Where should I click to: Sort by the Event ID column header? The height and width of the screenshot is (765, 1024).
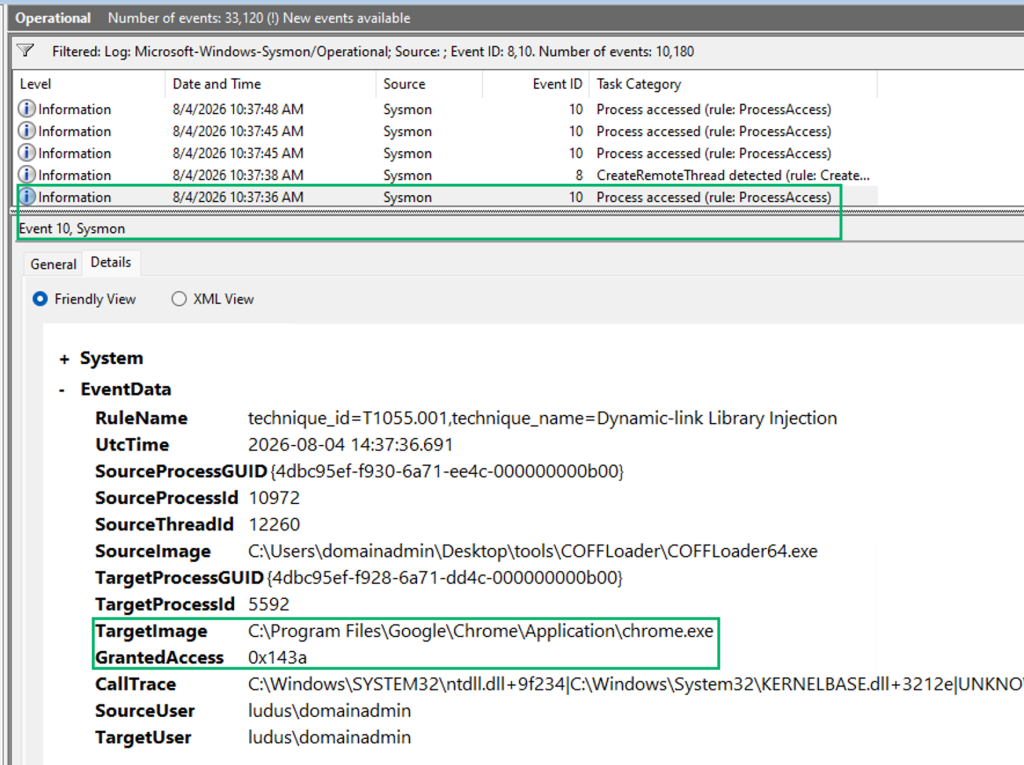click(536, 84)
